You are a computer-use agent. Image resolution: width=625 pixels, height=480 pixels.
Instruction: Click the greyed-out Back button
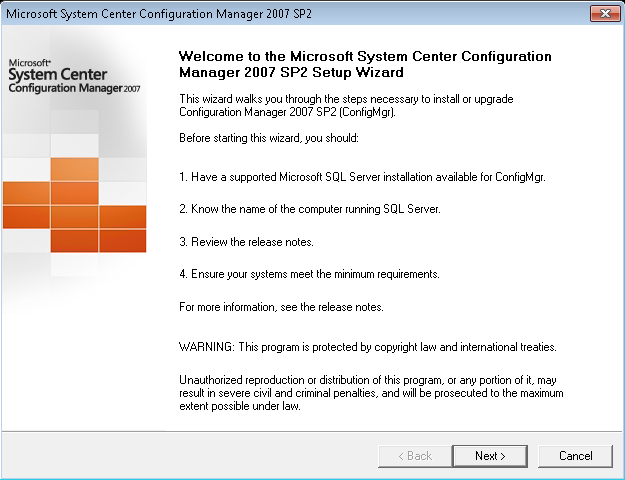415,456
